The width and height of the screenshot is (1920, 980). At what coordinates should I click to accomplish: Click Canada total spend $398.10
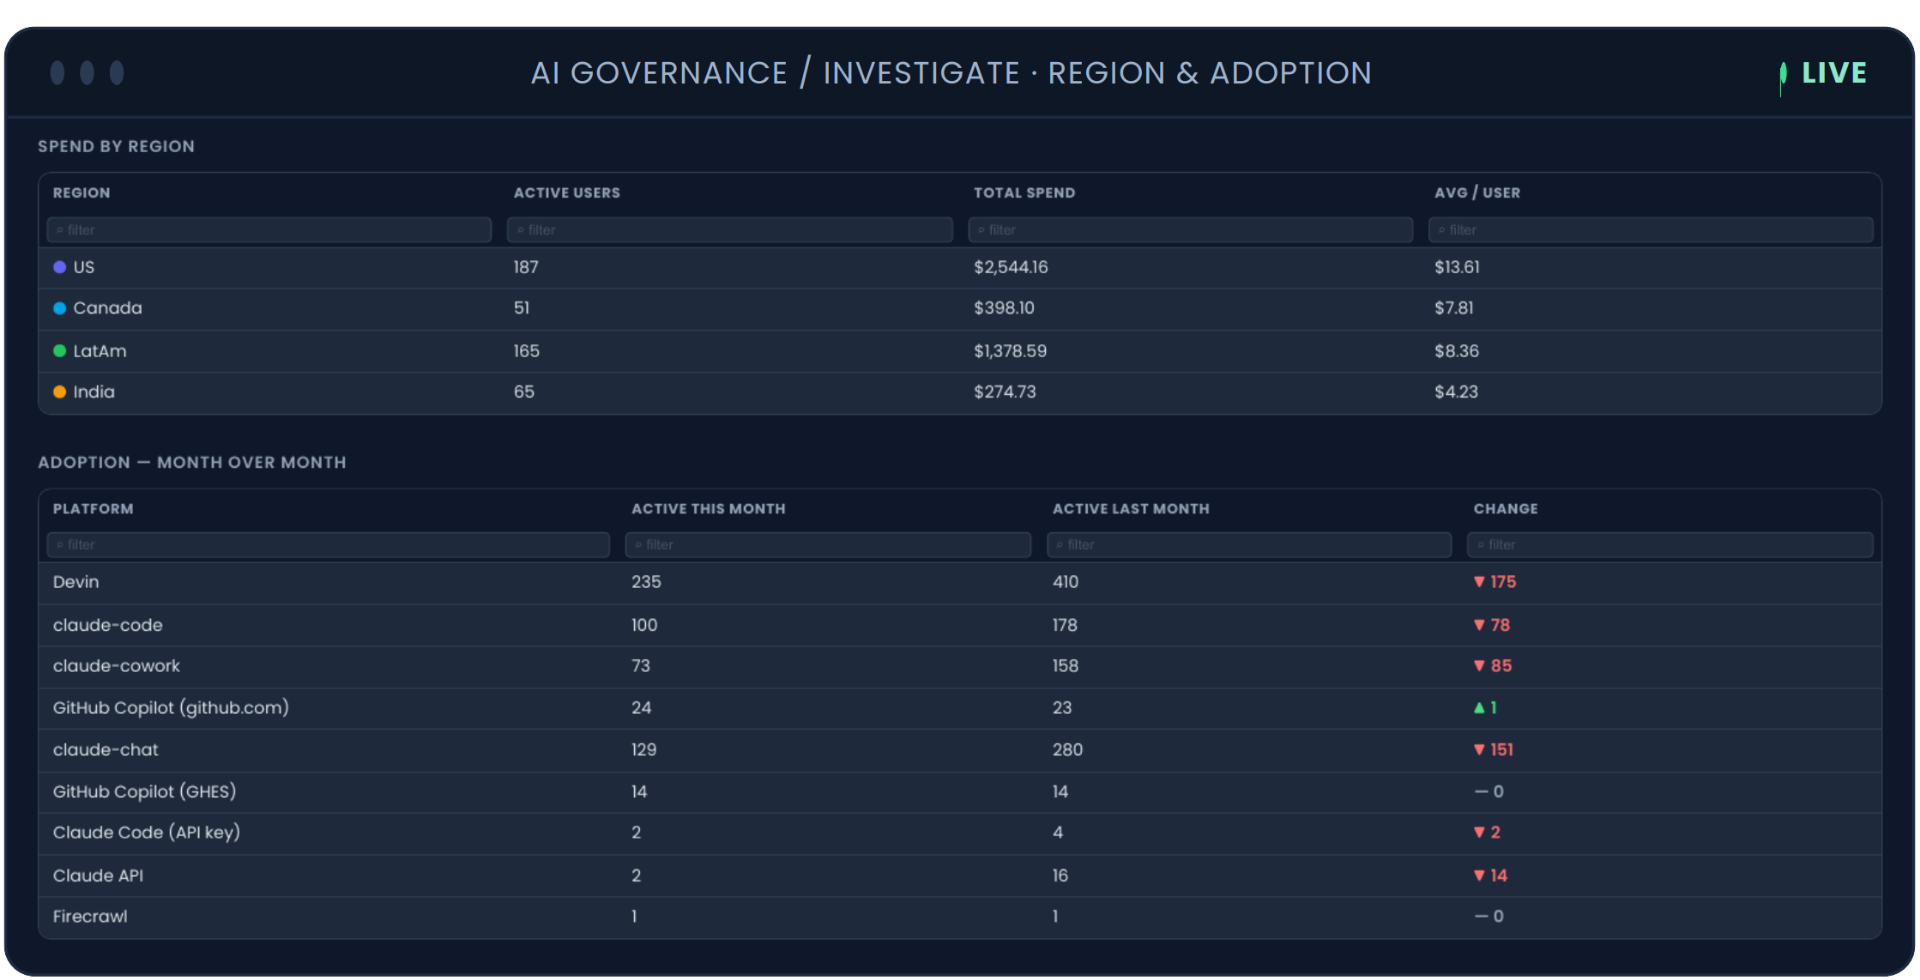coord(1004,308)
